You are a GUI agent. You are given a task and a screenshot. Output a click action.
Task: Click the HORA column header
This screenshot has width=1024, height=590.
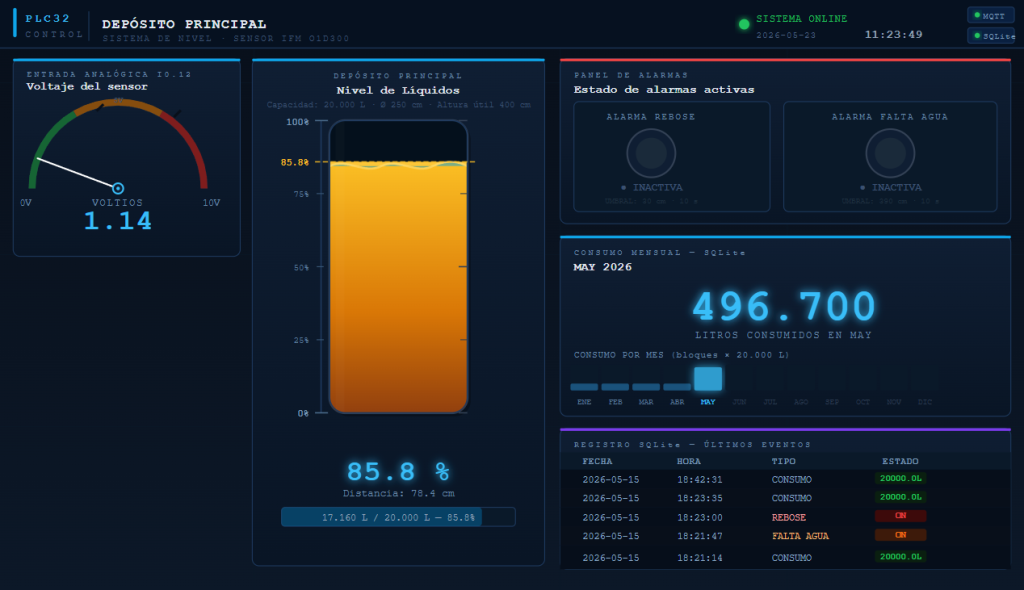(x=689, y=461)
